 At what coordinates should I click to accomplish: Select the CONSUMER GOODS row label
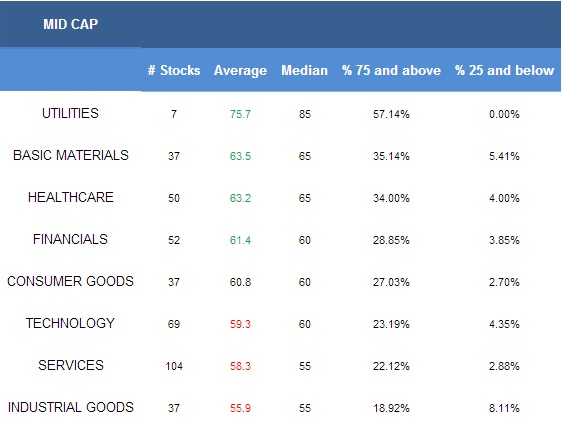click(x=70, y=281)
